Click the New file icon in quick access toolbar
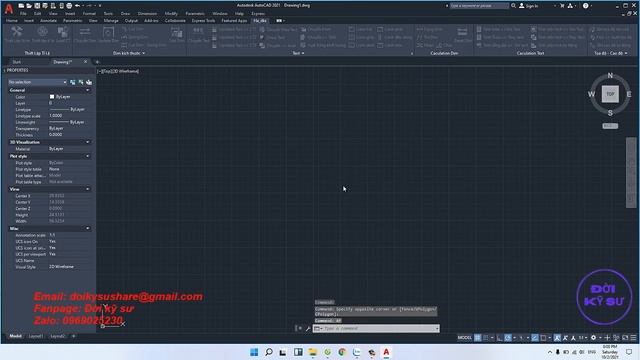The image size is (640, 360). pyautogui.click(x=21, y=6)
